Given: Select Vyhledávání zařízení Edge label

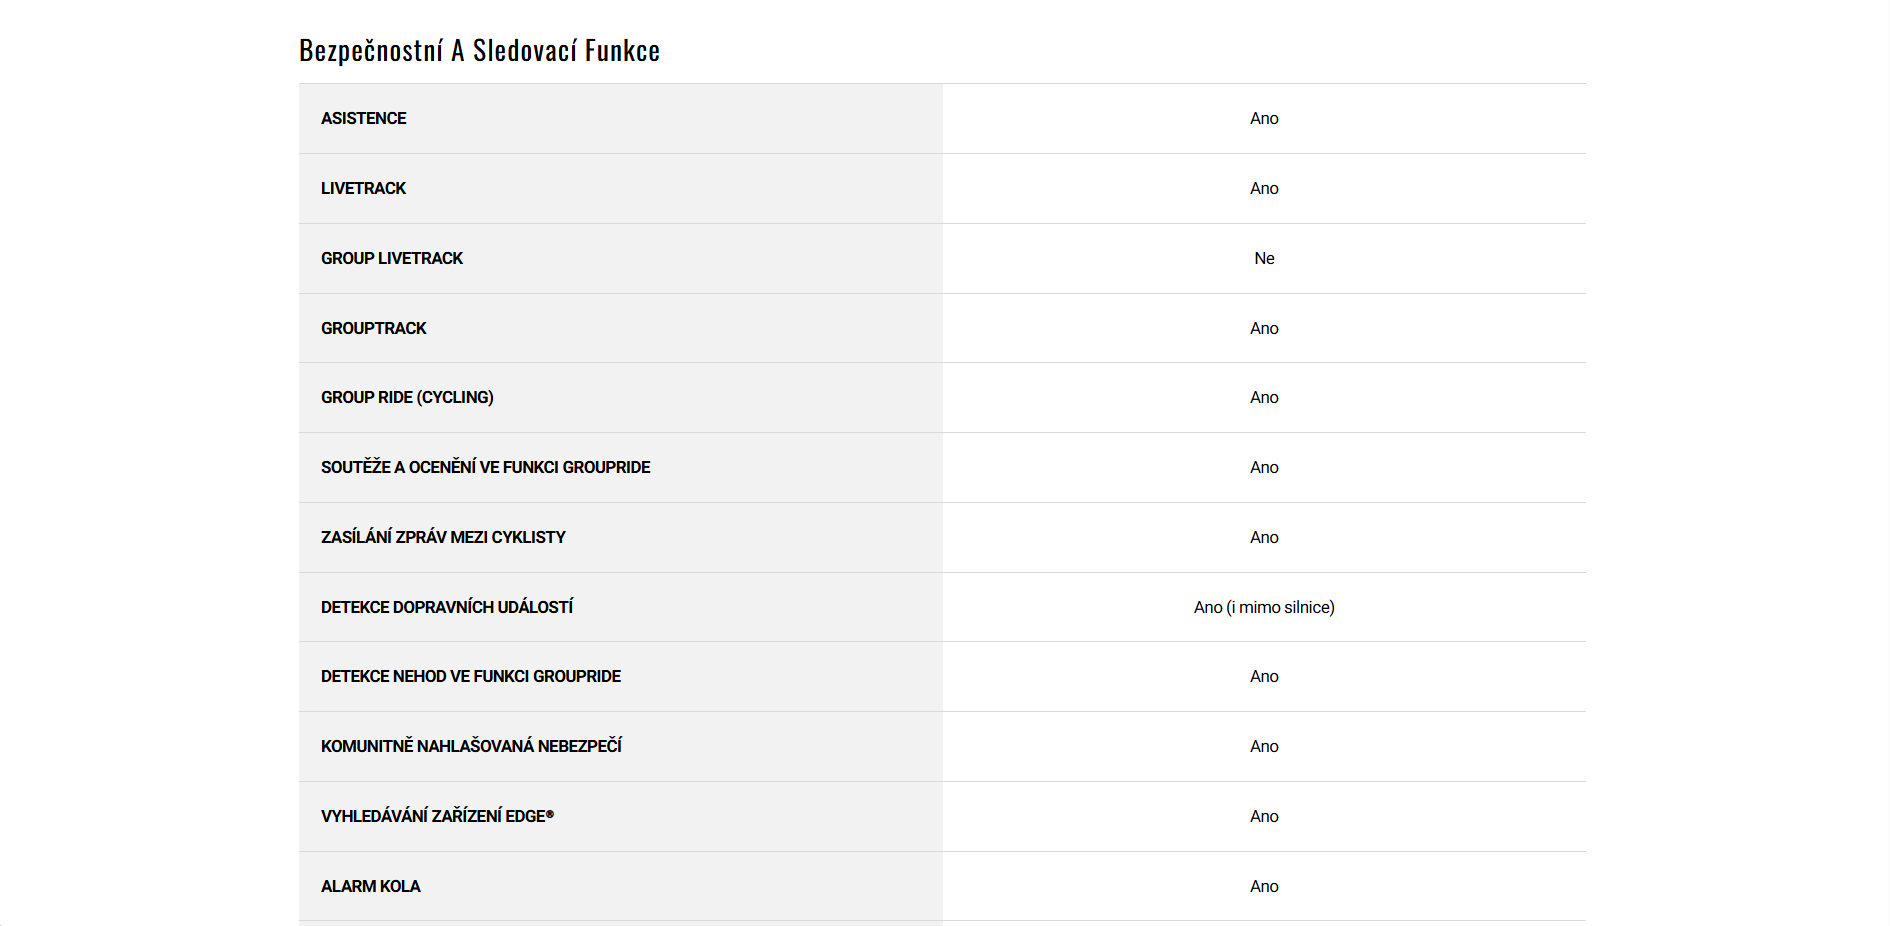Looking at the screenshot, I should pos(437,816).
